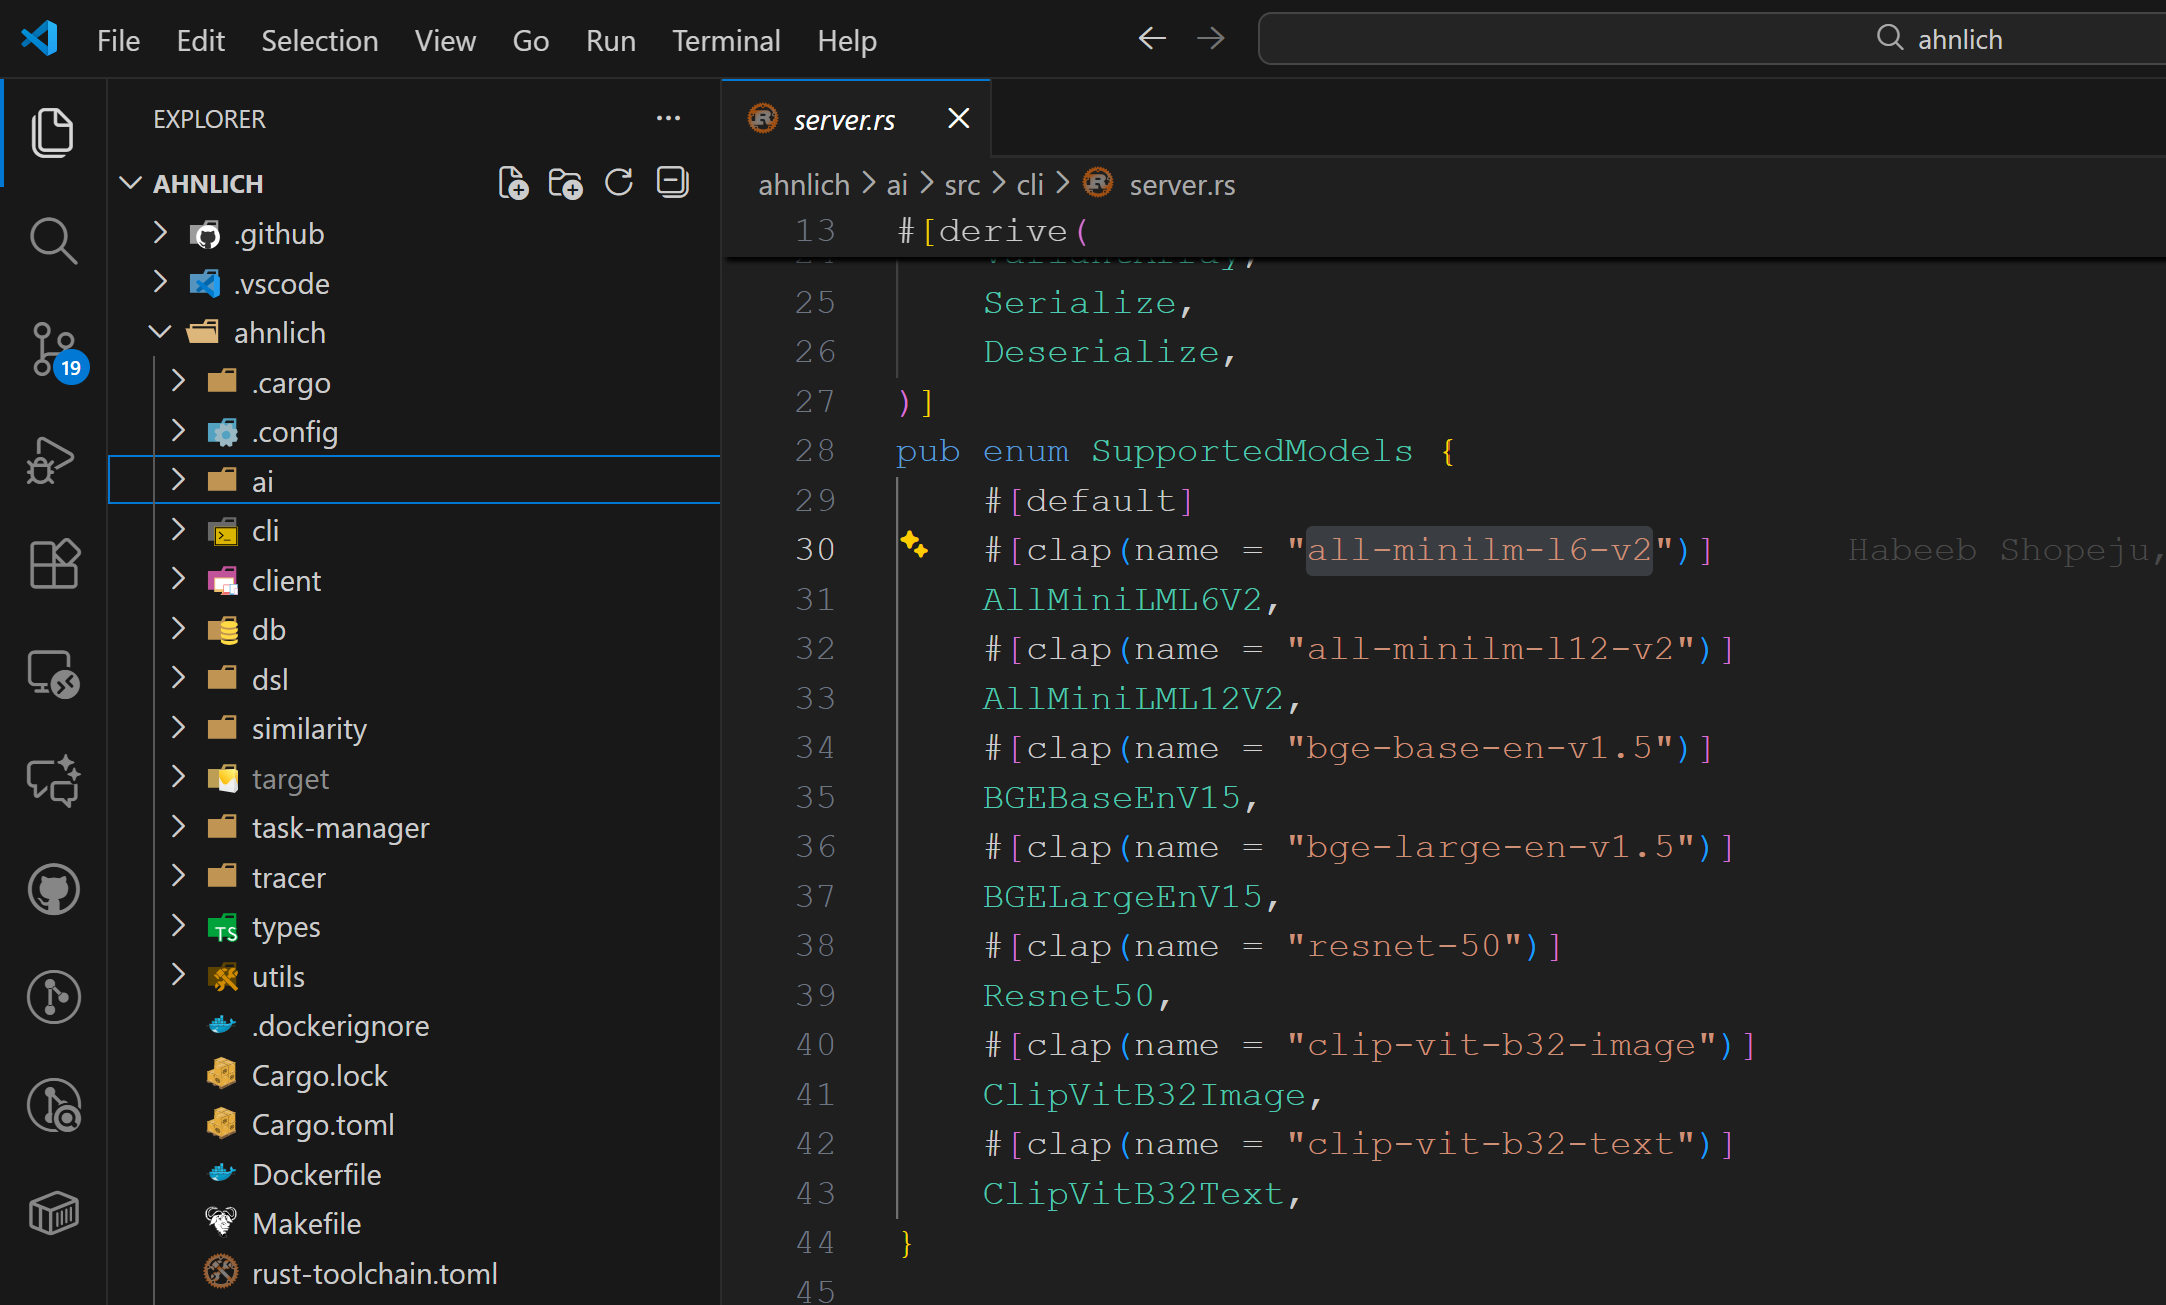Click cli in the breadcrumb path
2166x1305 pixels.
click(1029, 184)
